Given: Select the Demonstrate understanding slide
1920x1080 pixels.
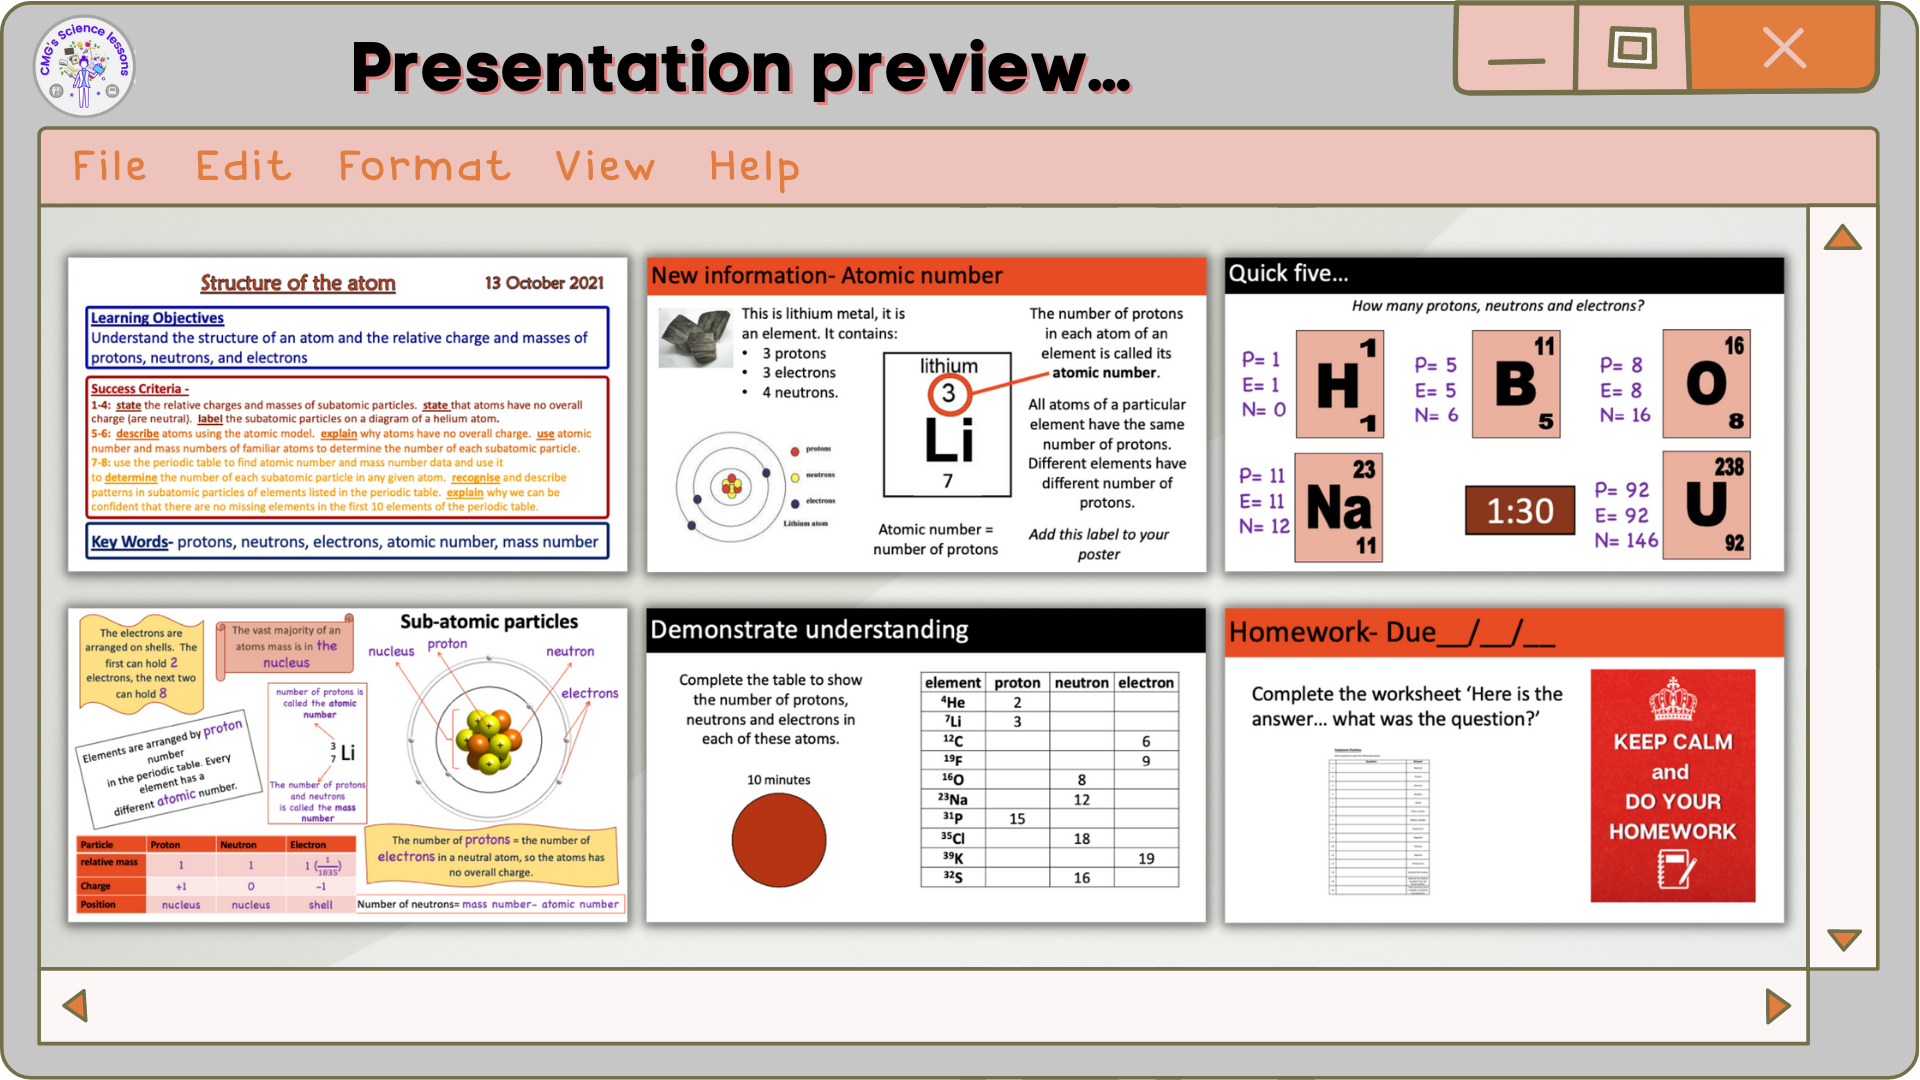Looking at the screenshot, I should coord(926,764).
